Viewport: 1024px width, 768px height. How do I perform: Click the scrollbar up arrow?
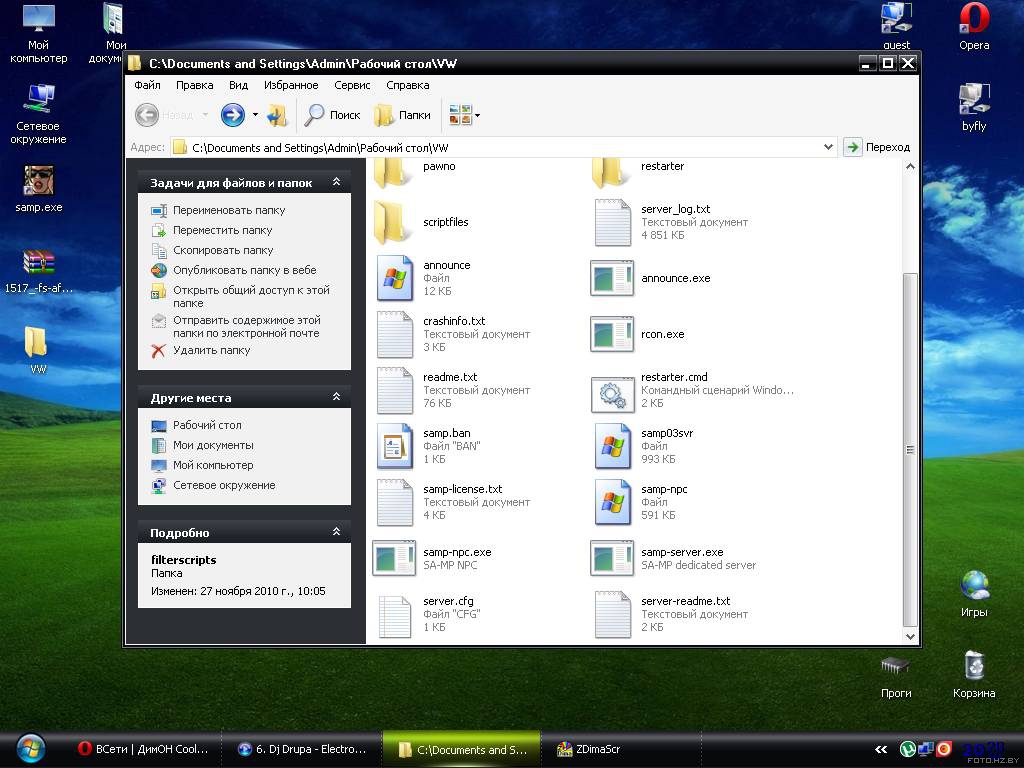click(910, 167)
